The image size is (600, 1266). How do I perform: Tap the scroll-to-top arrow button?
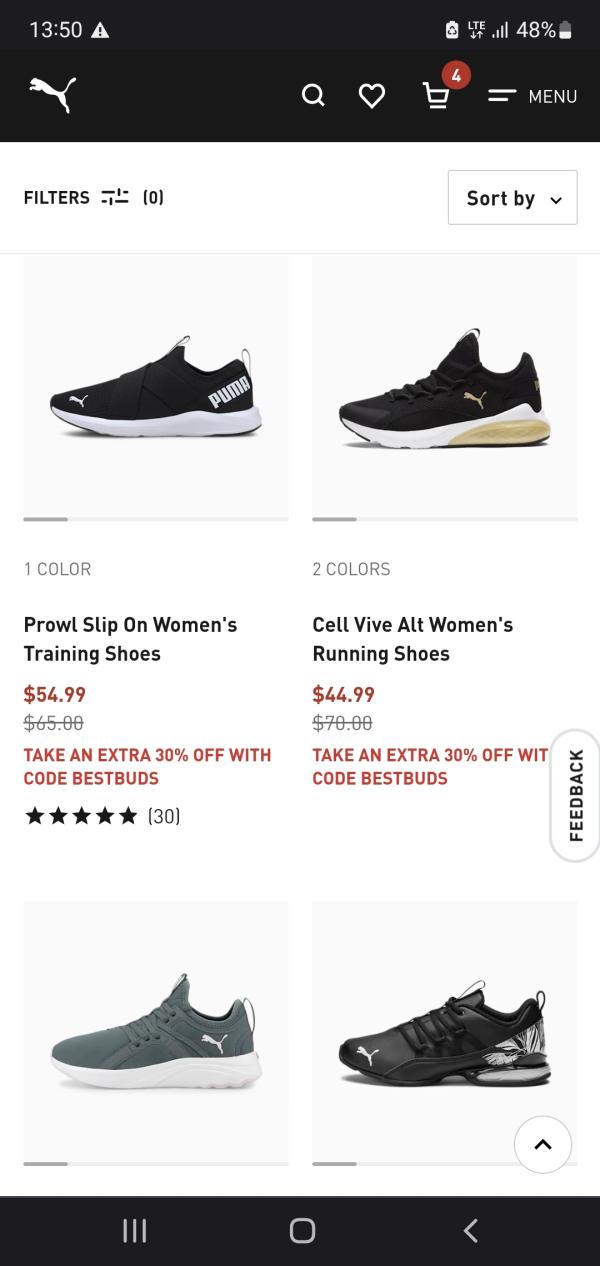coord(543,1144)
